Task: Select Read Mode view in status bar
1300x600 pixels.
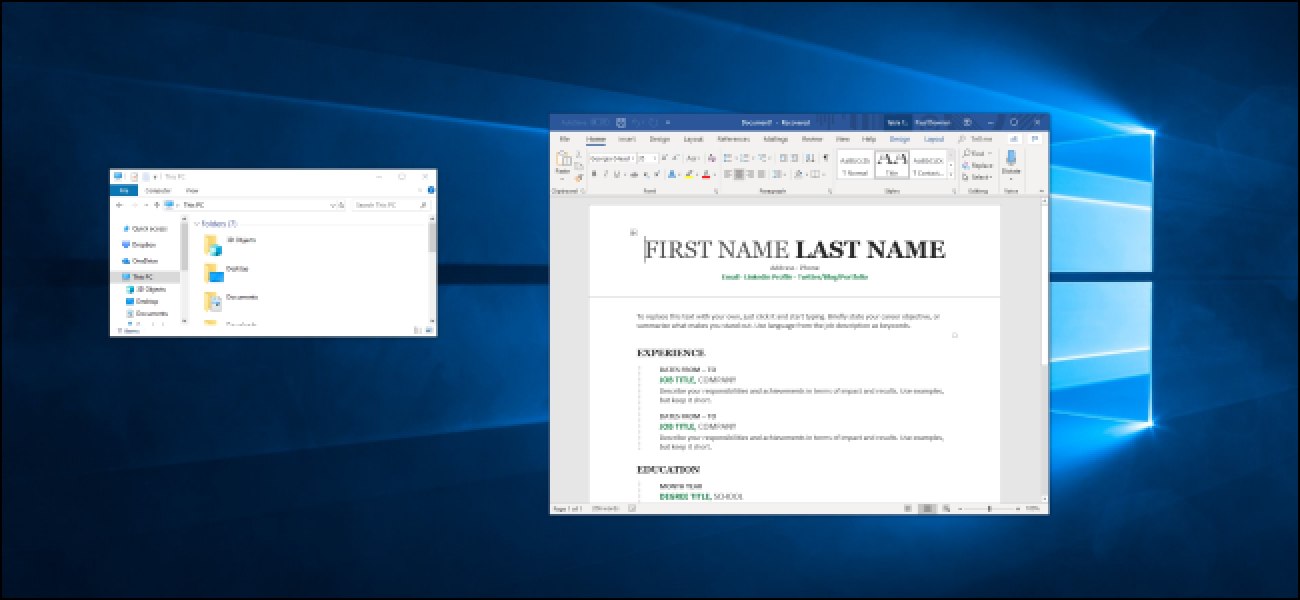Action: coord(907,509)
